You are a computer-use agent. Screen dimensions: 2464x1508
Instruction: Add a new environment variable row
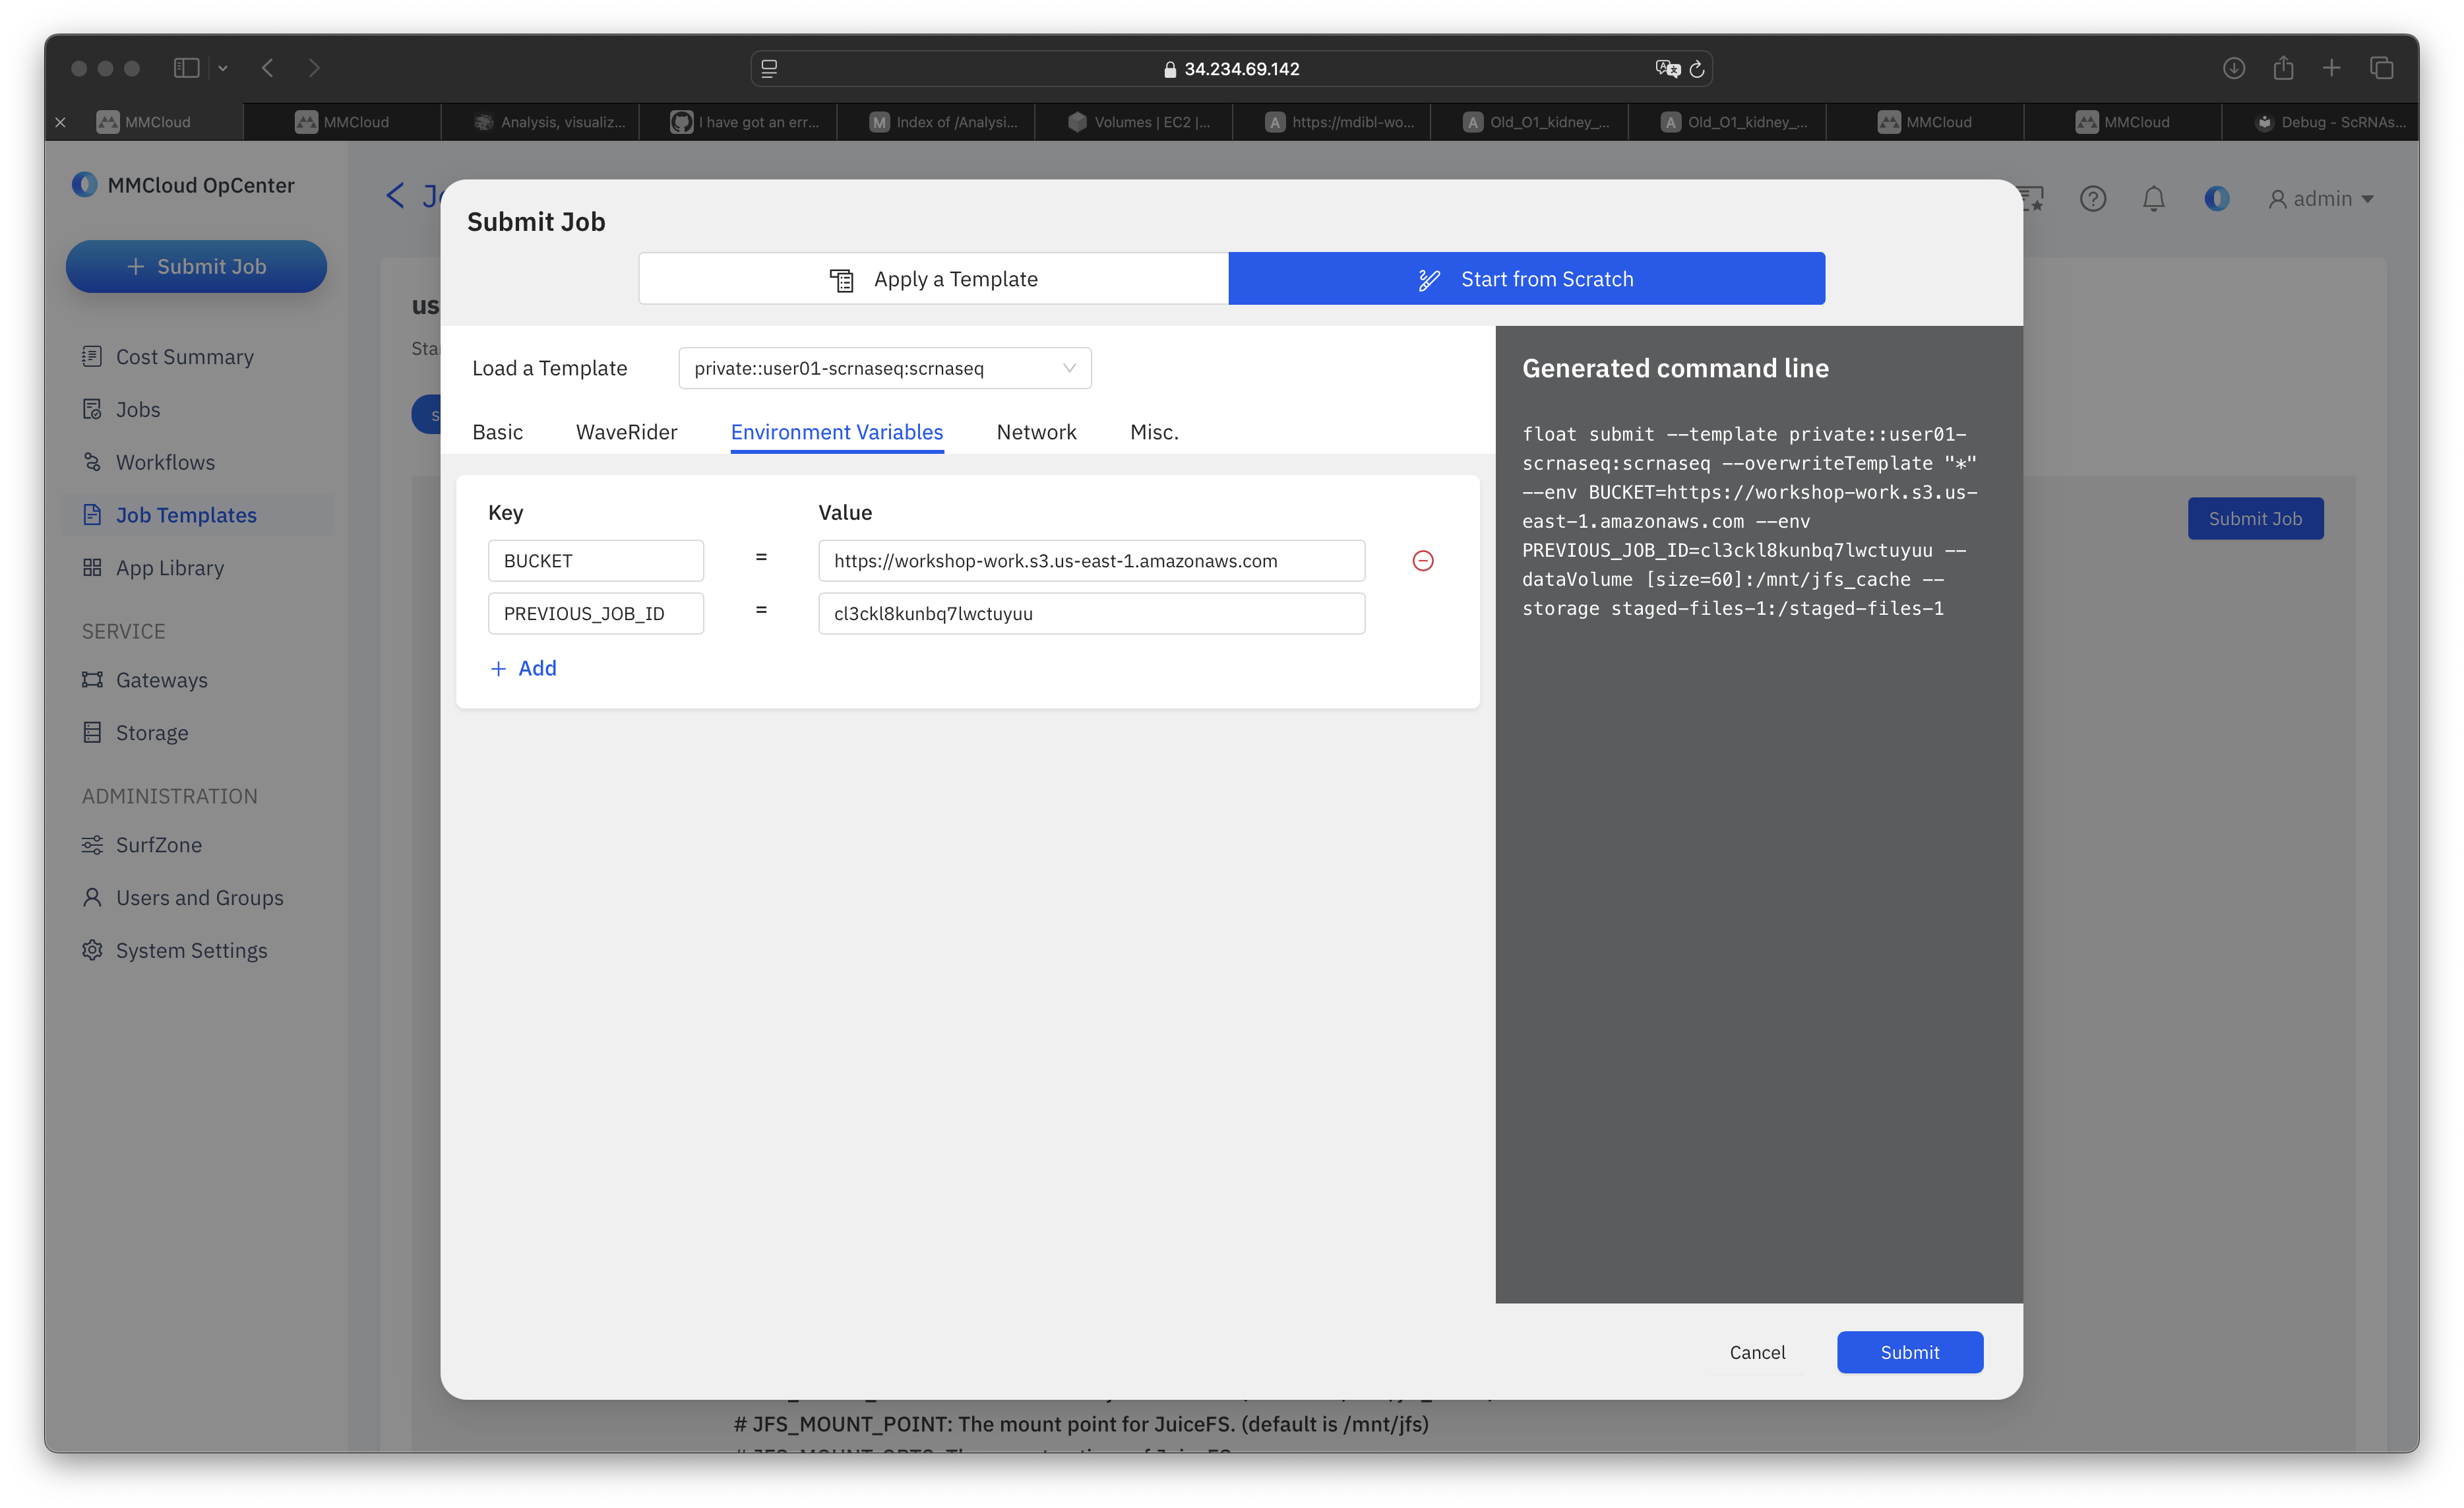pyautogui.click(x=523, y=668)
